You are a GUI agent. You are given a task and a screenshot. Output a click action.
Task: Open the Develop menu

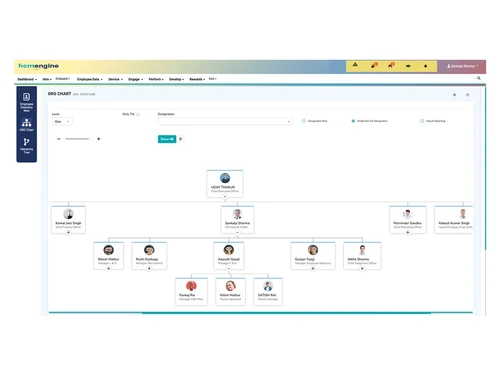coord(176,79)
